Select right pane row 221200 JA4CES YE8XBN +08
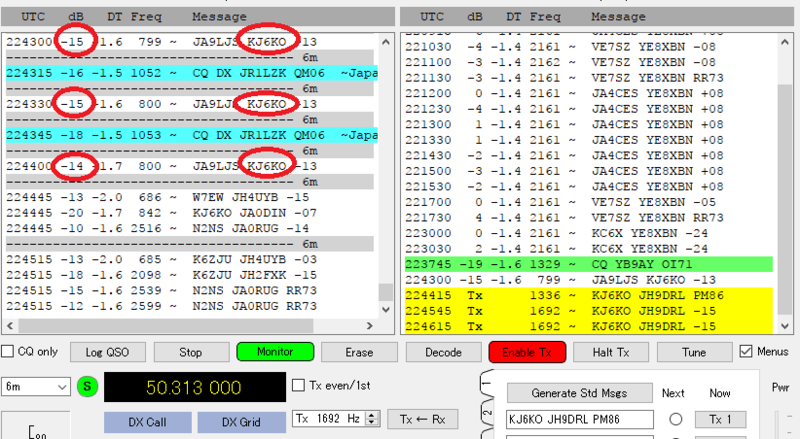Image resolution: width=800 pixels, height=439 pixels. [589, 93]
